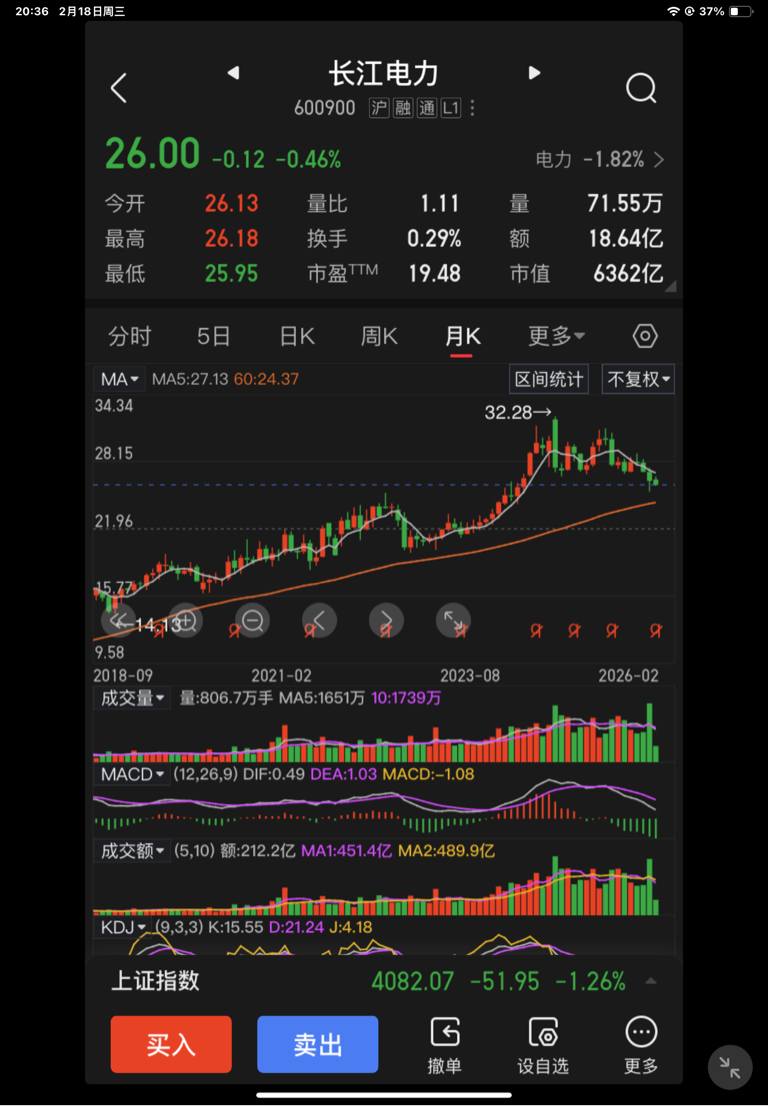
Task: Switch to 日K tab
Action: (x=297, y=336)
